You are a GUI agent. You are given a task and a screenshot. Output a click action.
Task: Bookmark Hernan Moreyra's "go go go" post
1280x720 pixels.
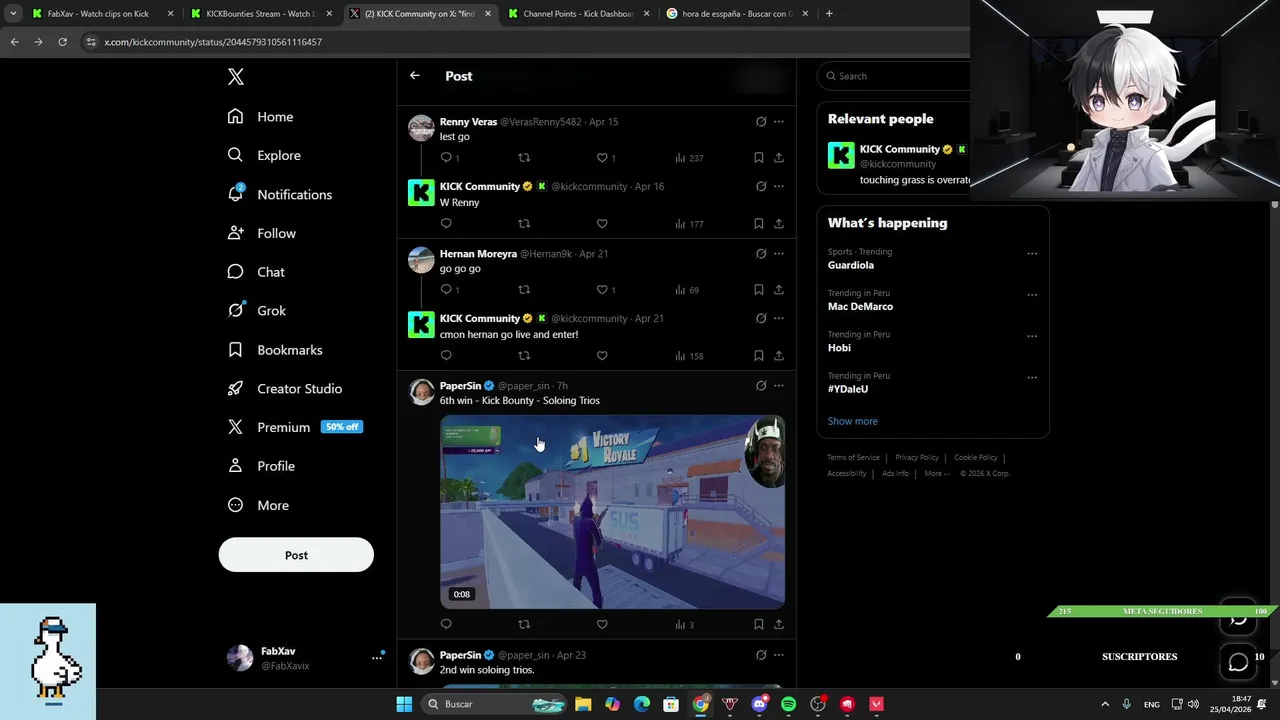click(759, 290)
